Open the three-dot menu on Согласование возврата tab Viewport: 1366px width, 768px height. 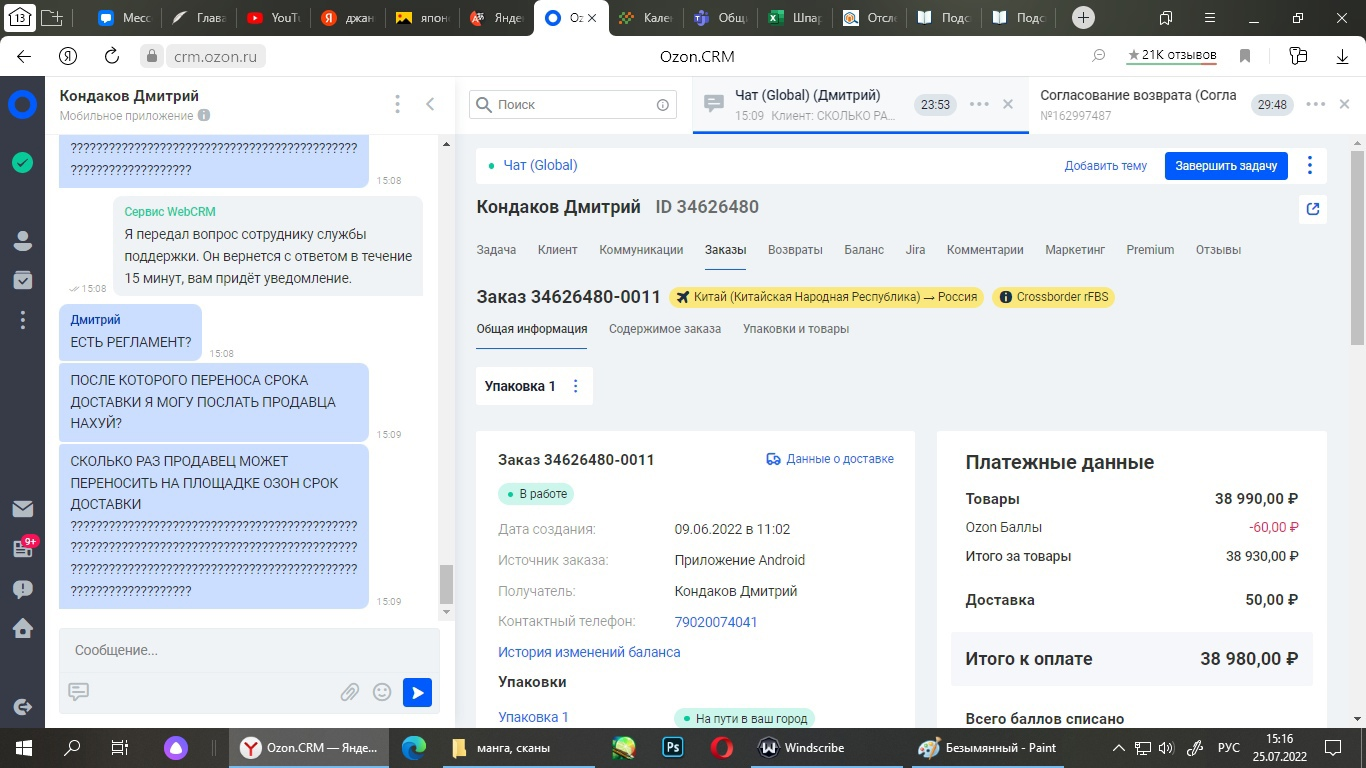pyautogui.click(x=1316, y=104)
